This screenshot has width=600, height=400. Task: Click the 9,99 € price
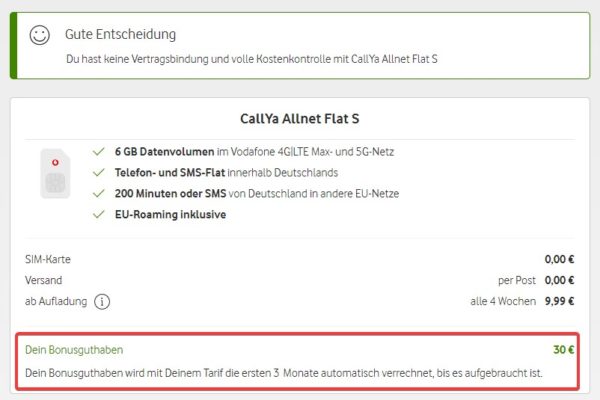559,301
